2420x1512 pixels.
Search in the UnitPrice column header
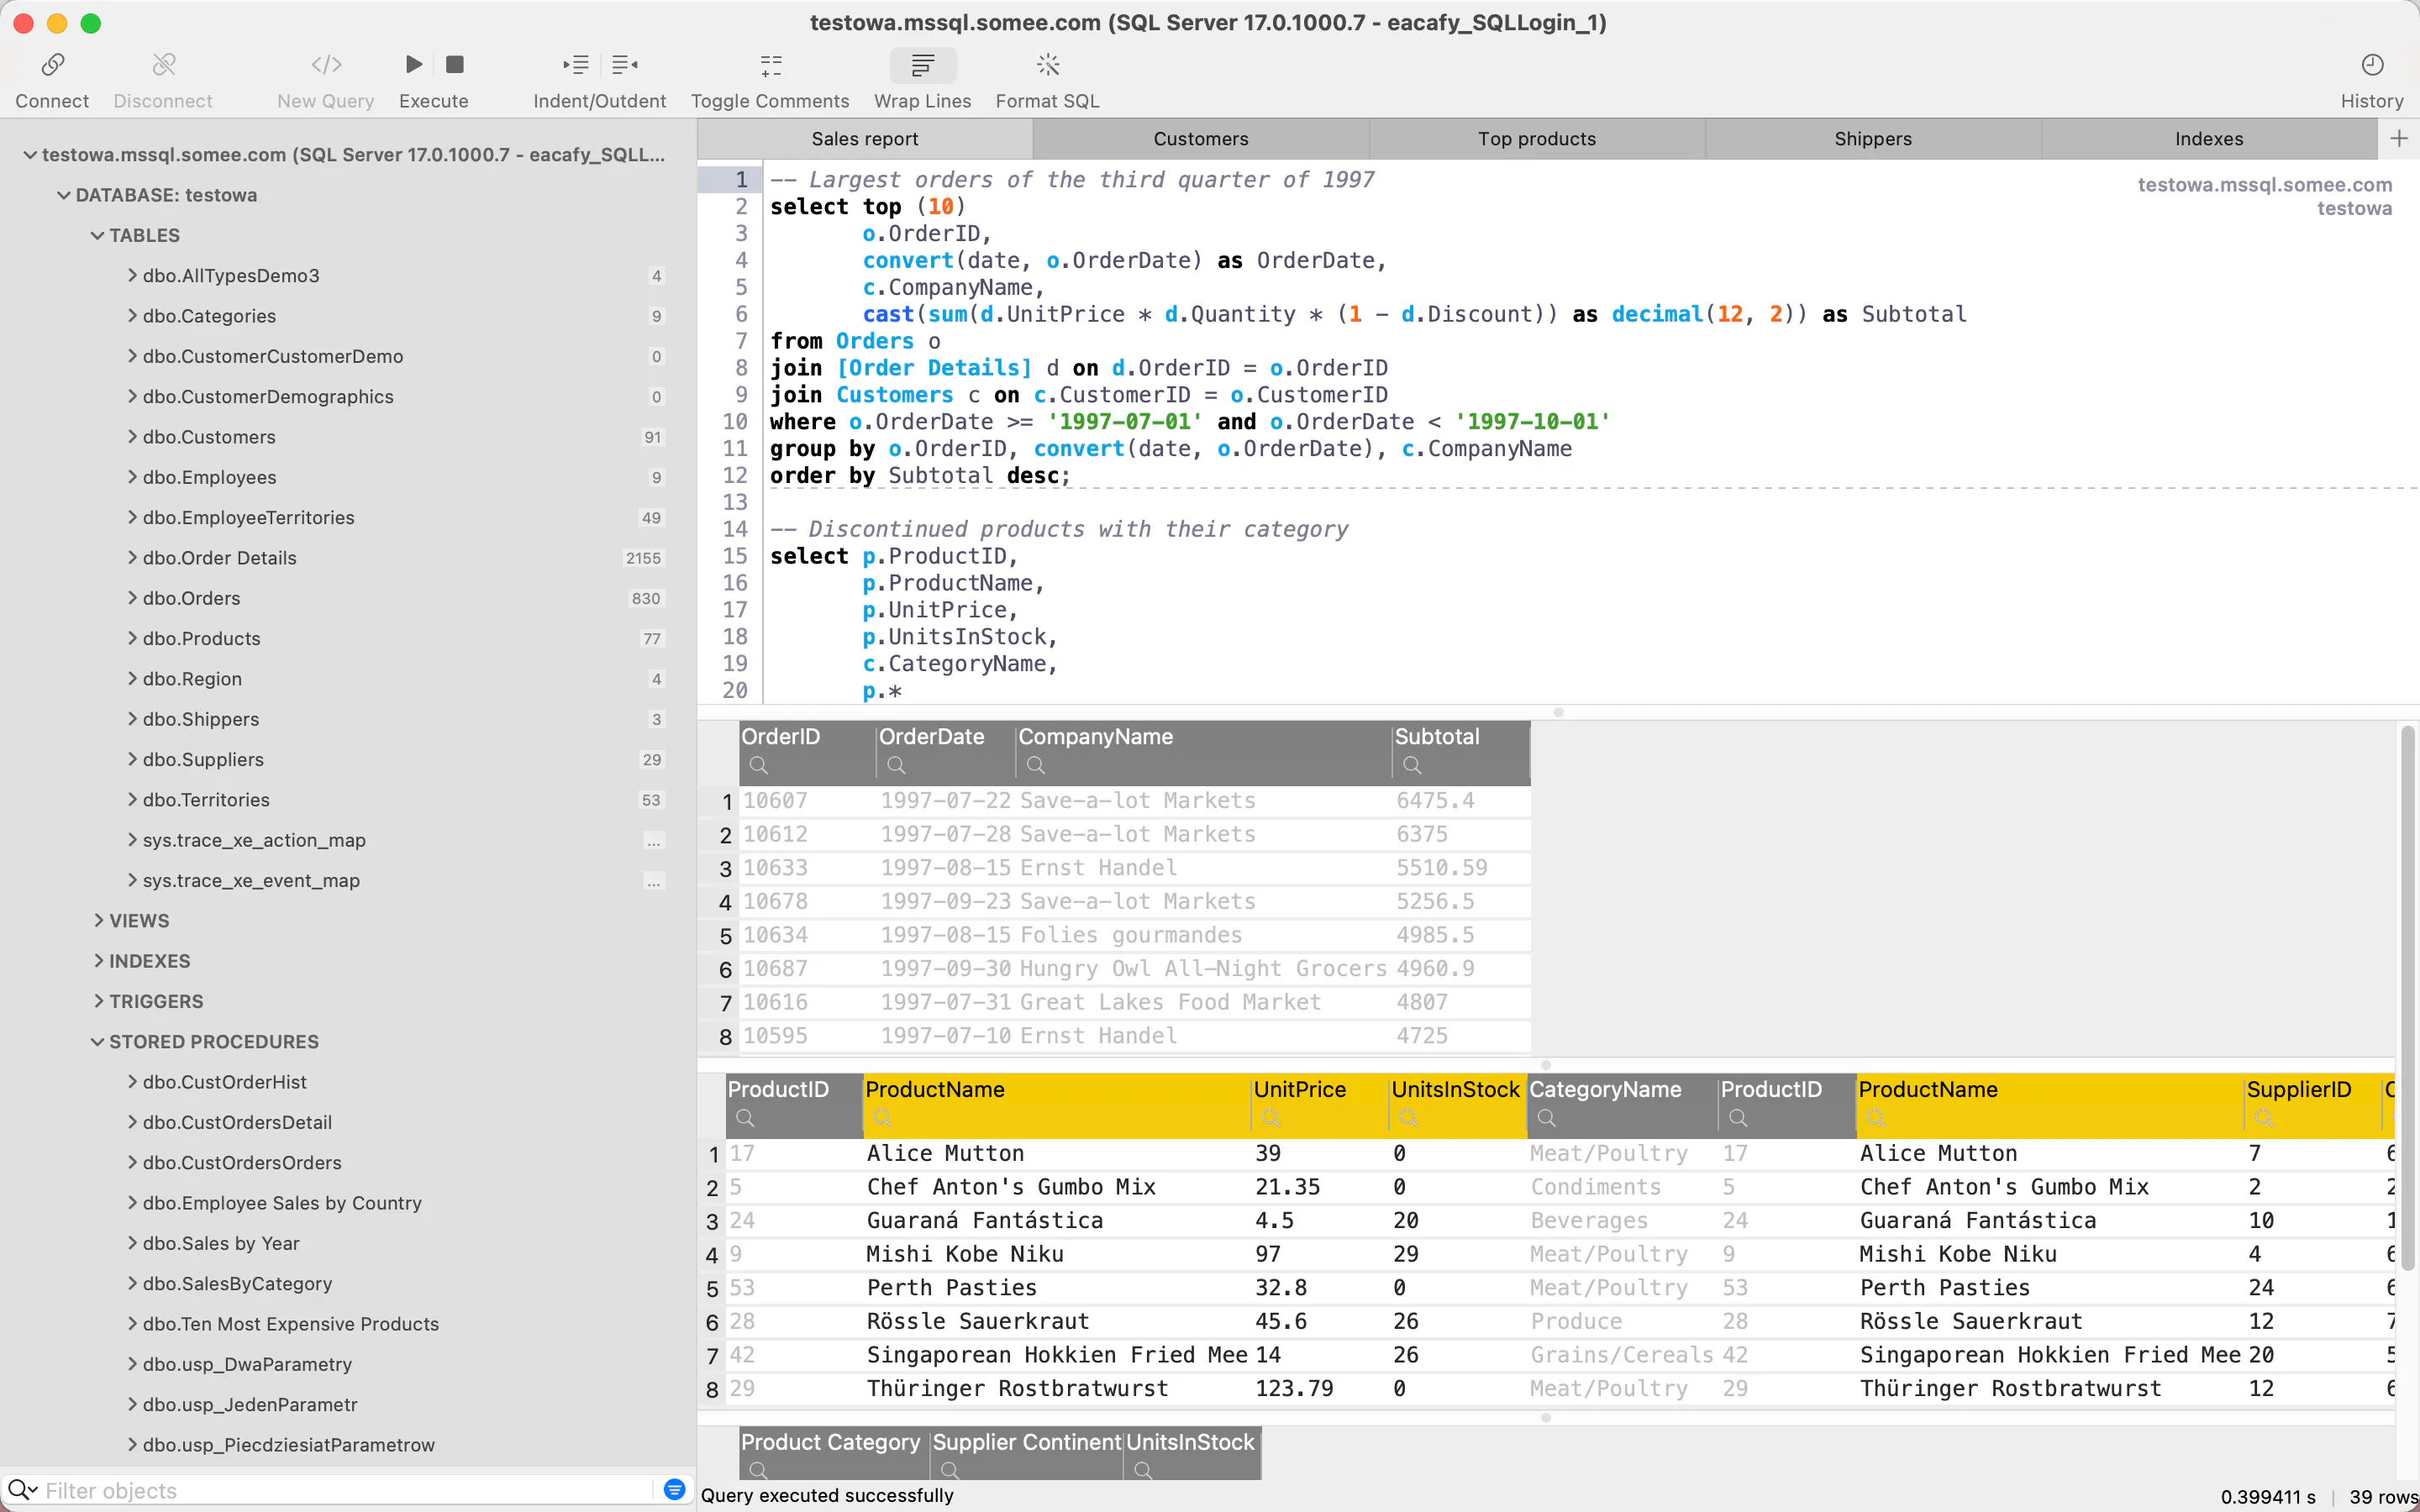coord(1271,1118)
